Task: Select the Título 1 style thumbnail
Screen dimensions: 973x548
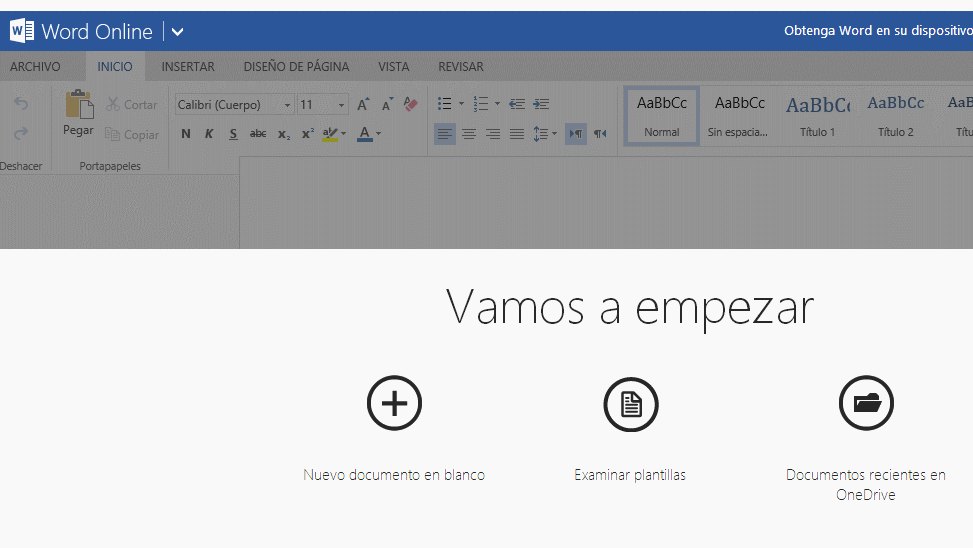Action: 817,116
